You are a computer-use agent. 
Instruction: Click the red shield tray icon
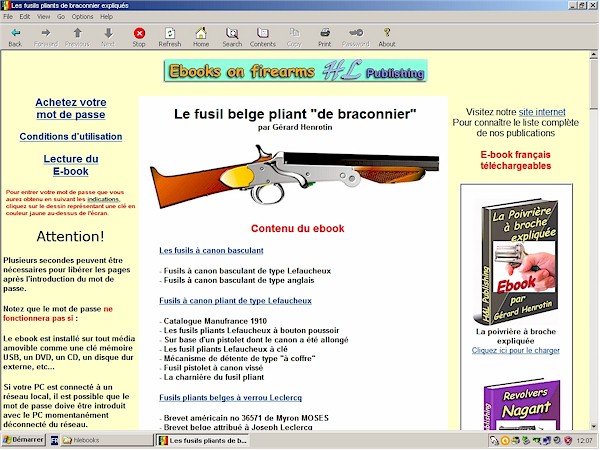click(568, 441)
